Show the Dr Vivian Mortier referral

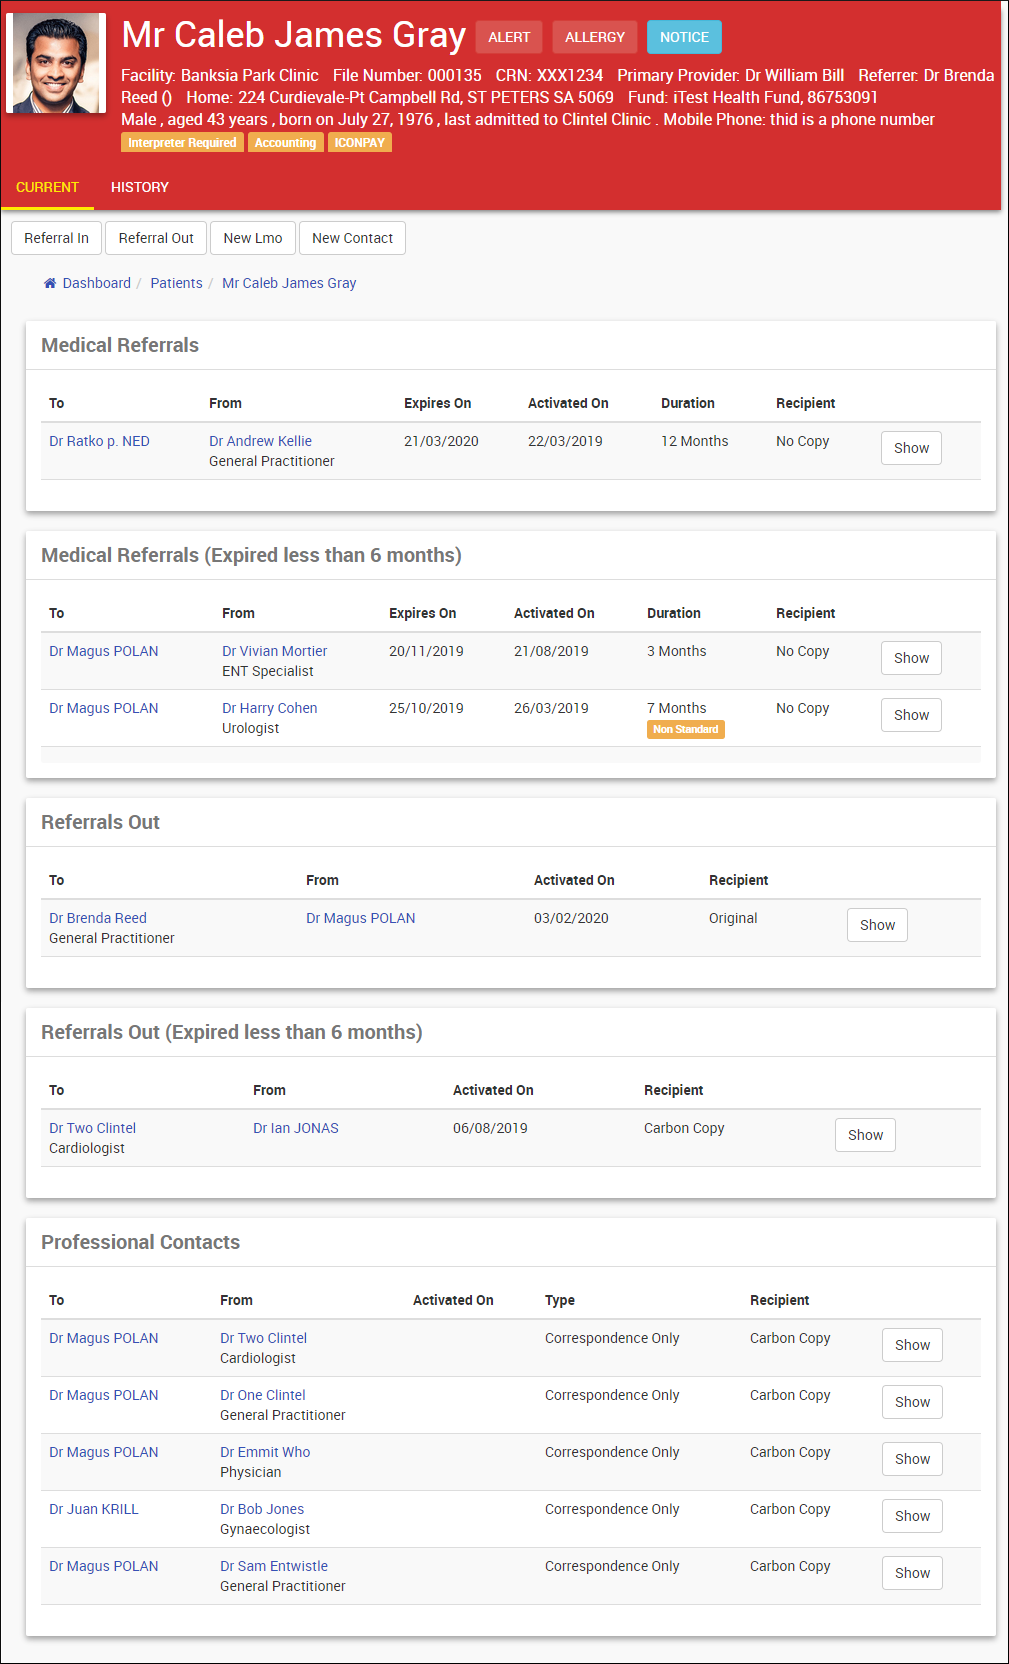(x=911, y=658)
